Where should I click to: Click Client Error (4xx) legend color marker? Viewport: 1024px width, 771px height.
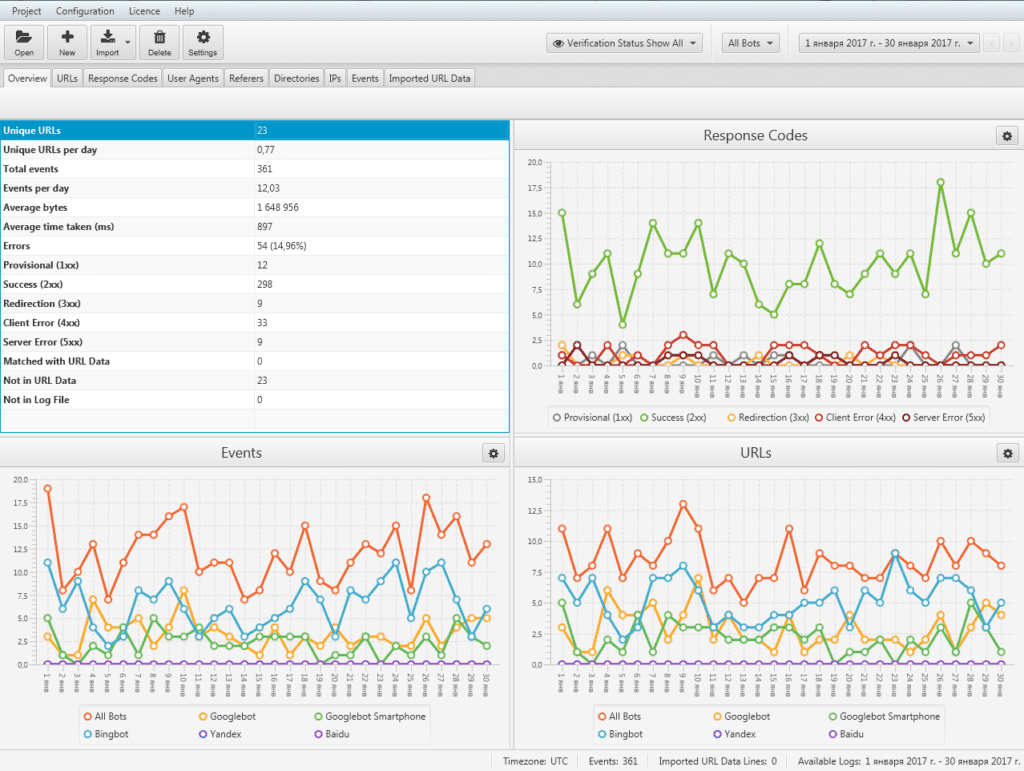click(819, 418)
